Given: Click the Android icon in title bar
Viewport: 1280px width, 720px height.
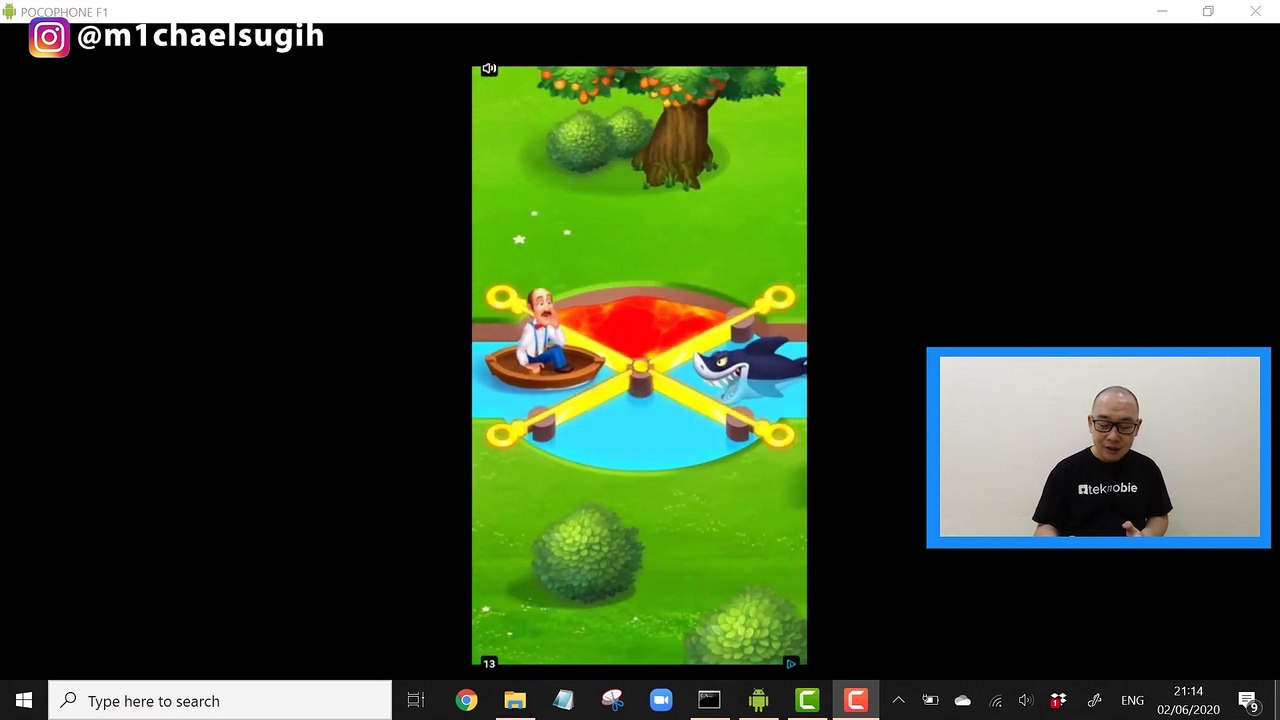Looking at the screenshot, I should pos(9,11).
